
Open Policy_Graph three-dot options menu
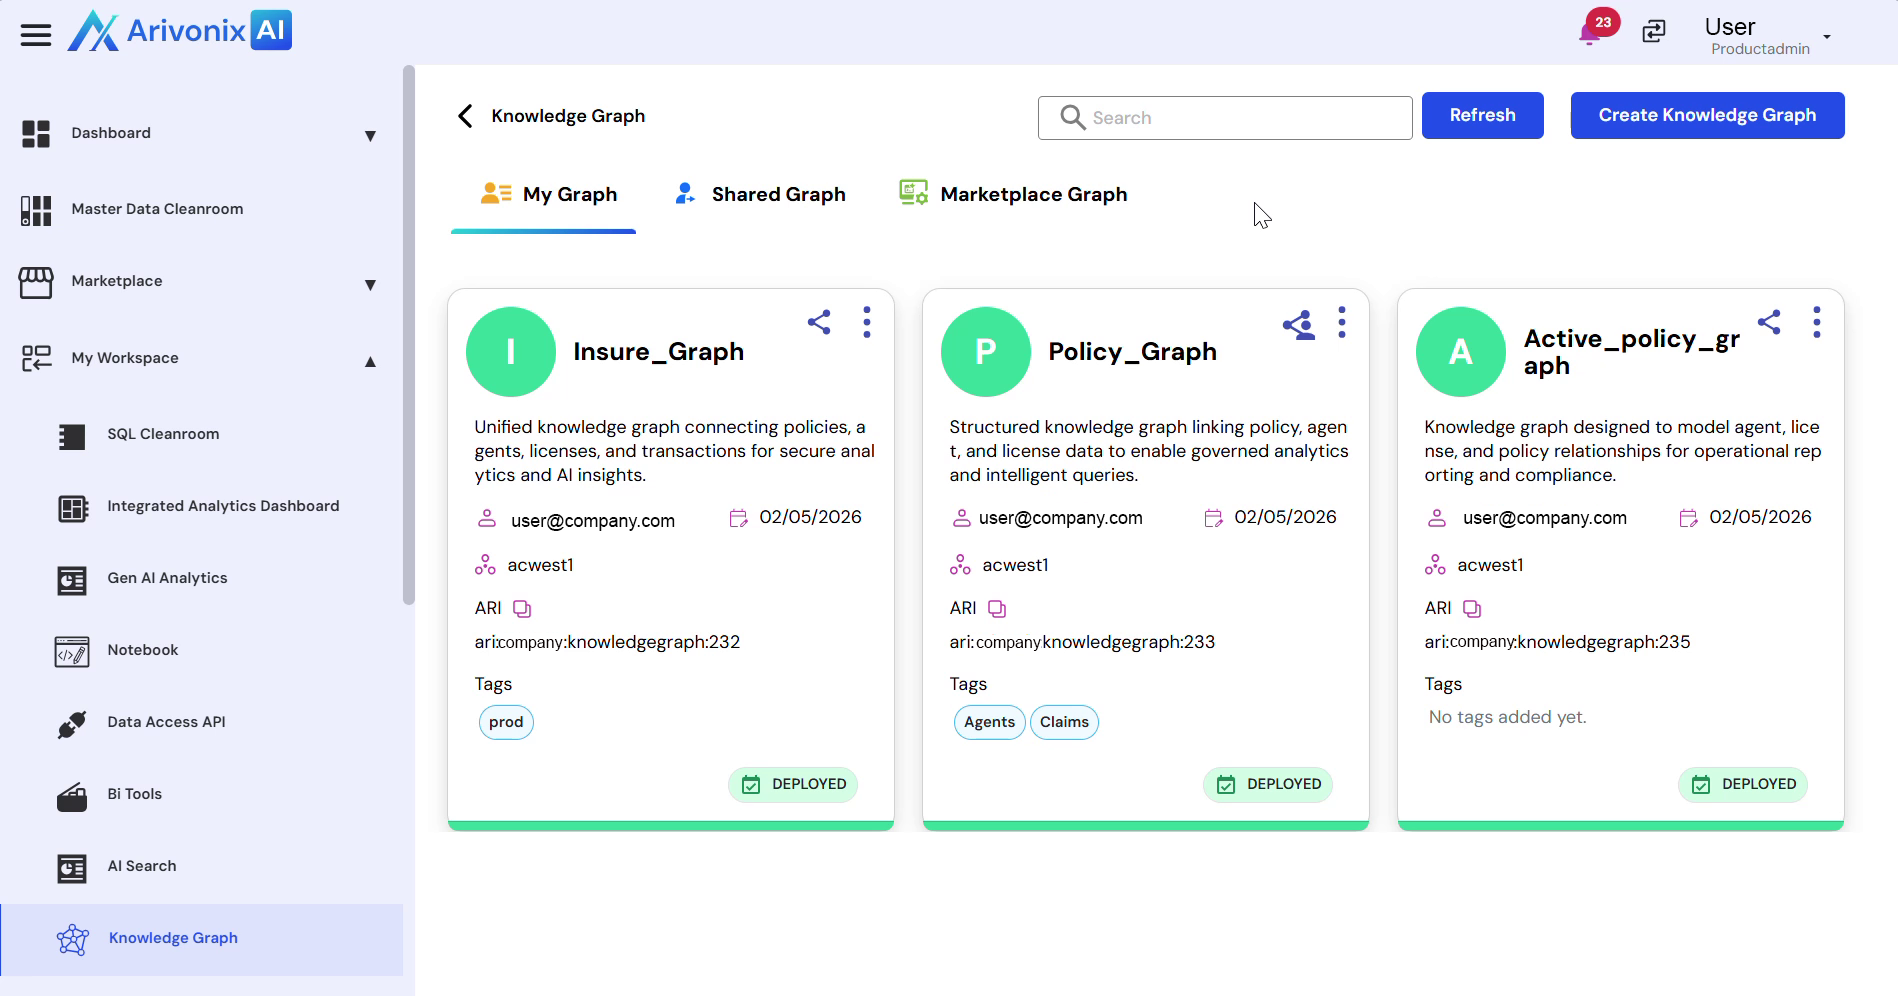[x=1342, y=322]
